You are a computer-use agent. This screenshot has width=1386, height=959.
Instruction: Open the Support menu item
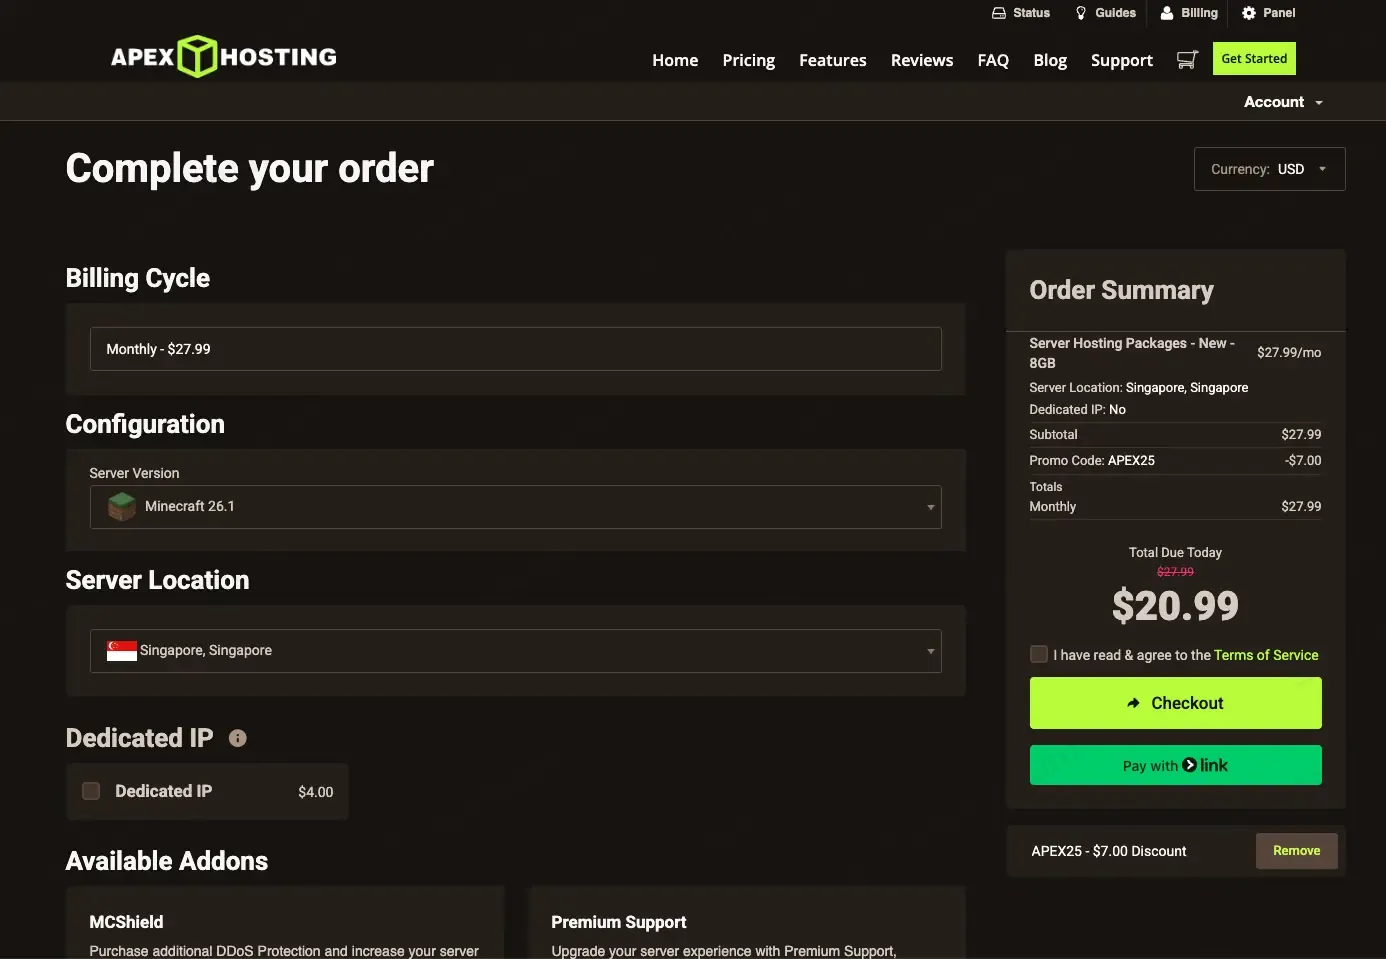pyautogui.click(x=1122, y=60)
